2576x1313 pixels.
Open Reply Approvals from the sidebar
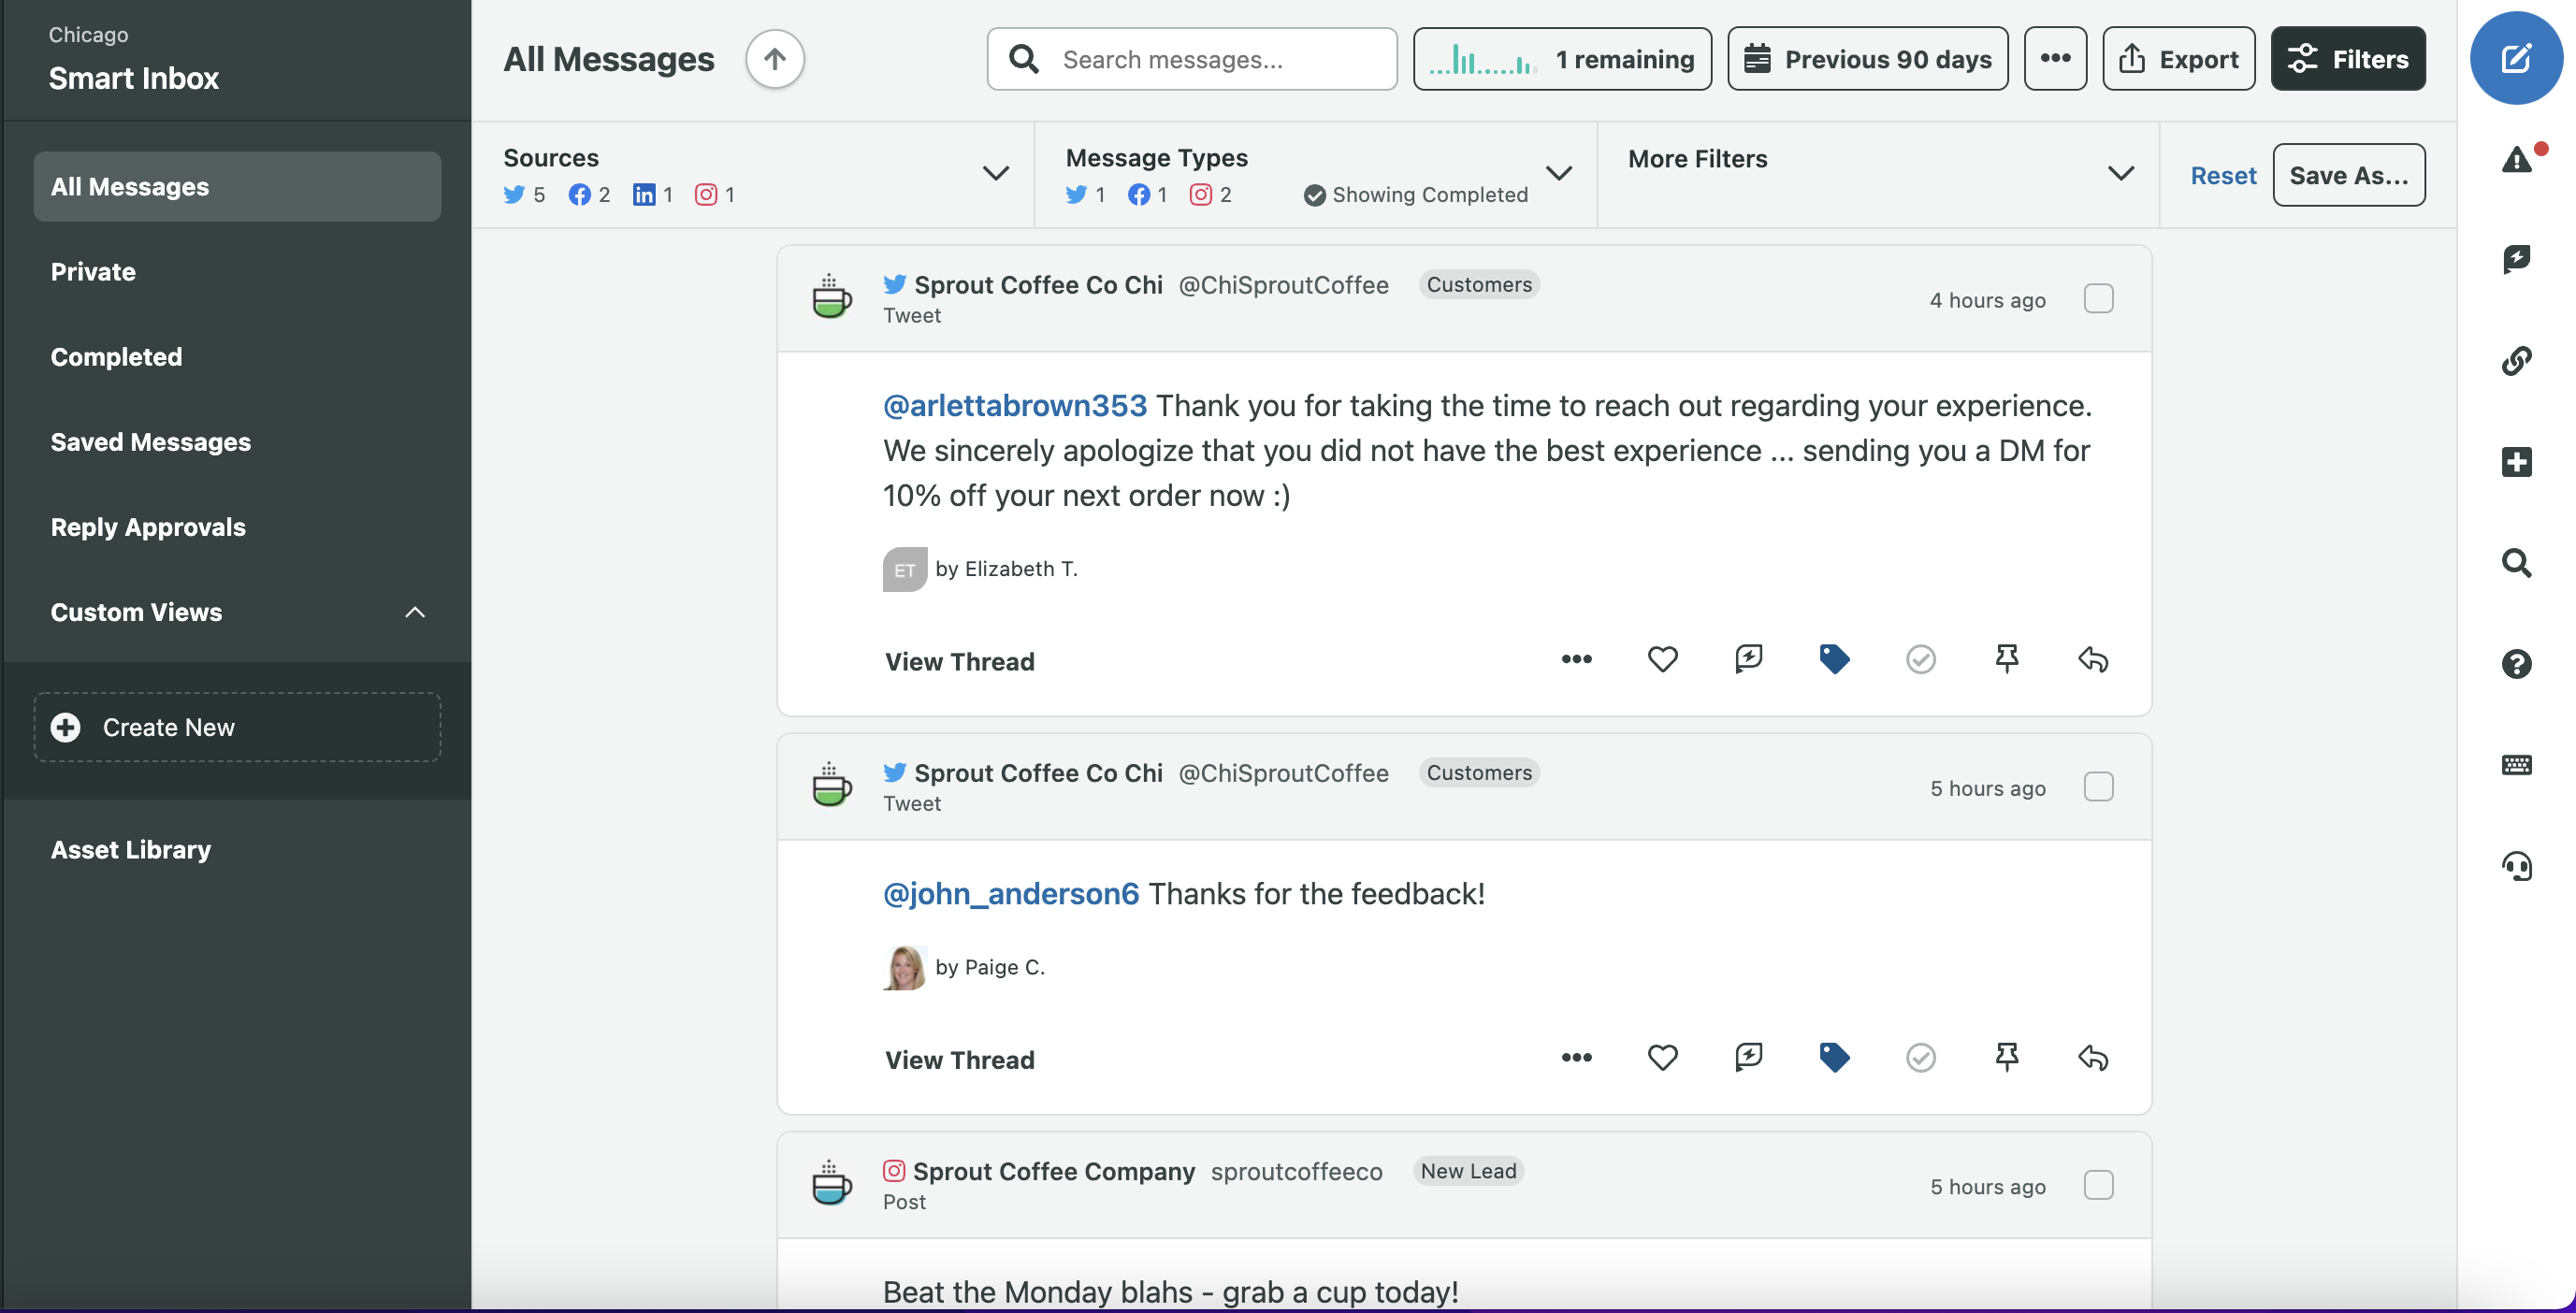(148, 527)
